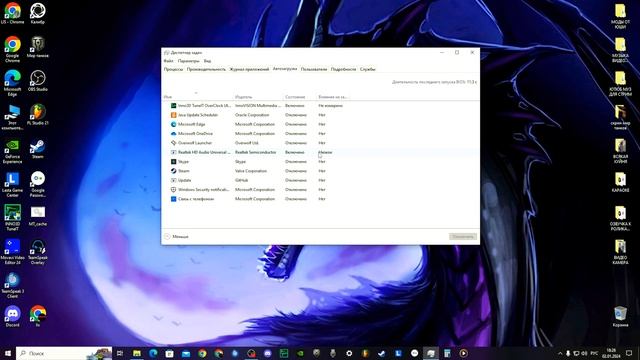Open GeForce Experience desktop shortcut

pyautogui.click(x=12, y=151)
